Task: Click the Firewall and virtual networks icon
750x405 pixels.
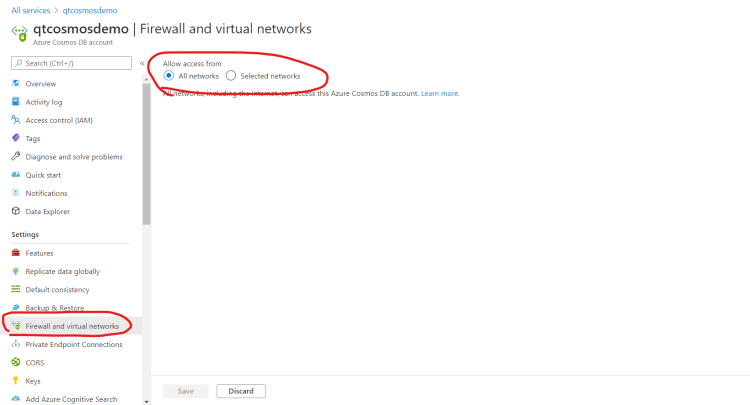Action: [16, 326]
